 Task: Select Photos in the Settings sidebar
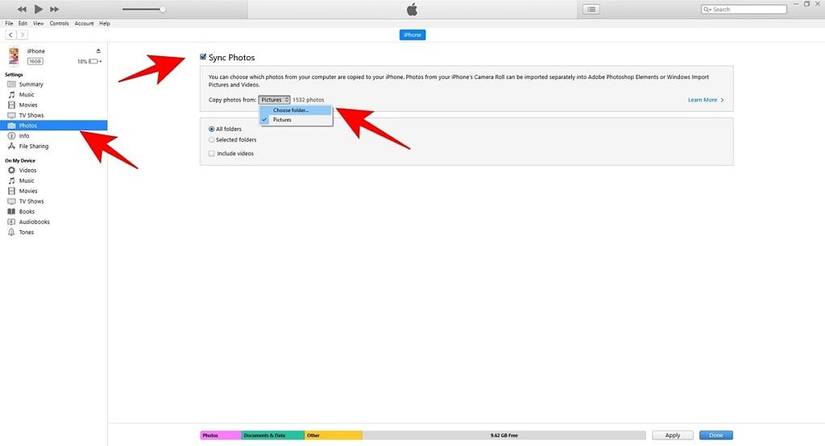[x=54, y=125]
